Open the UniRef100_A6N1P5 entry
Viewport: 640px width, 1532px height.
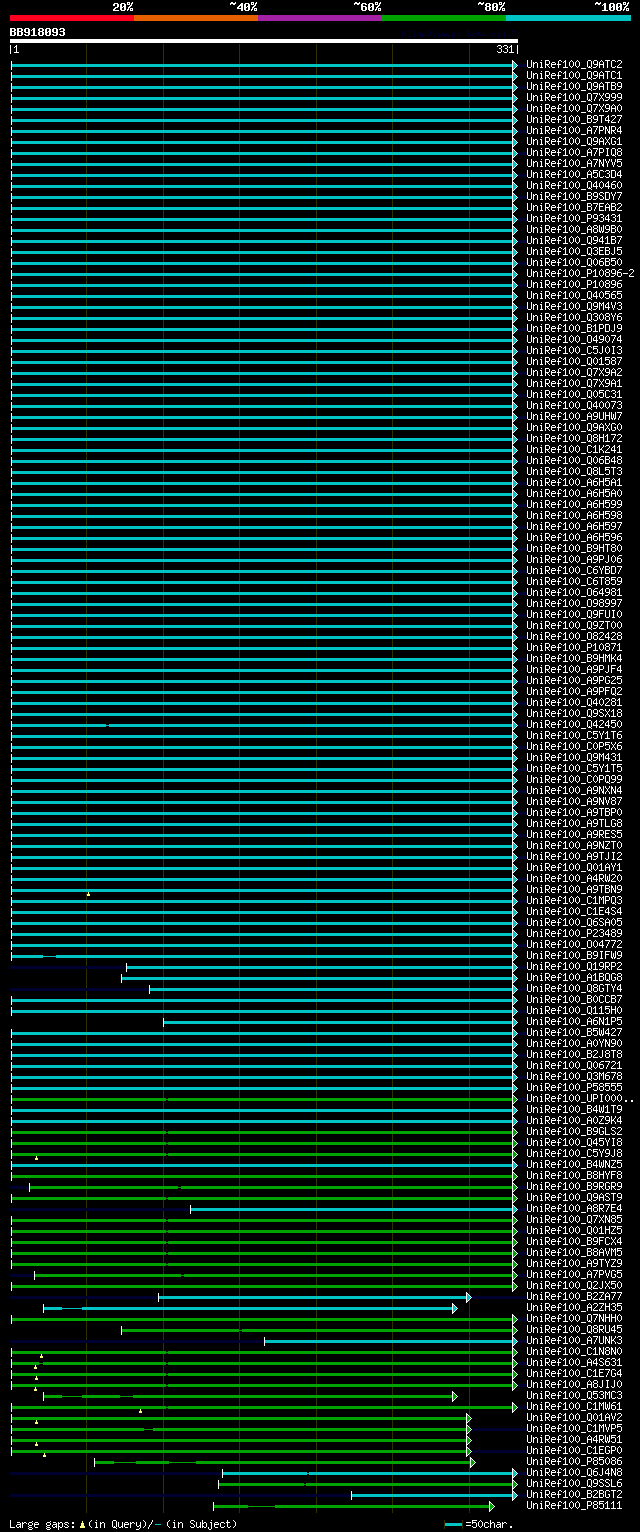(x=574, y=1022)
